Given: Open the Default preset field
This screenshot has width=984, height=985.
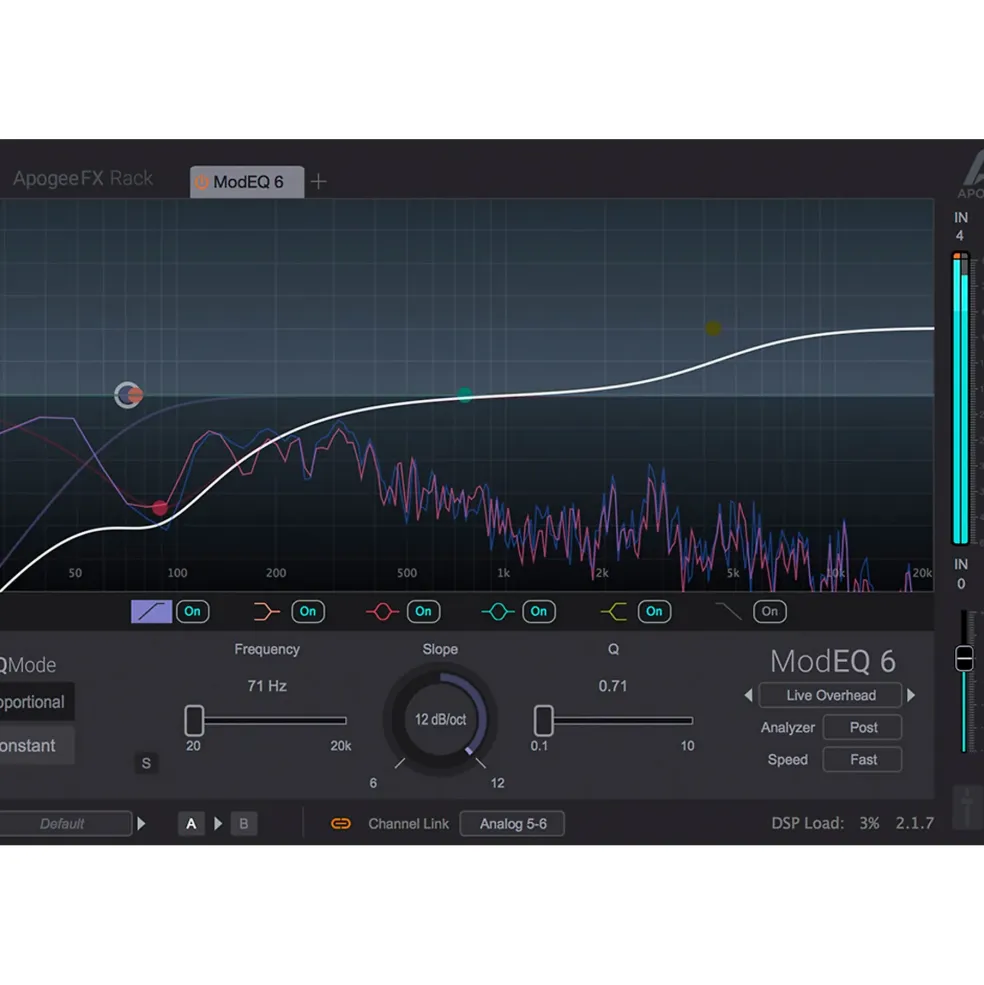Looking at the screenshot, I should 65,824.
